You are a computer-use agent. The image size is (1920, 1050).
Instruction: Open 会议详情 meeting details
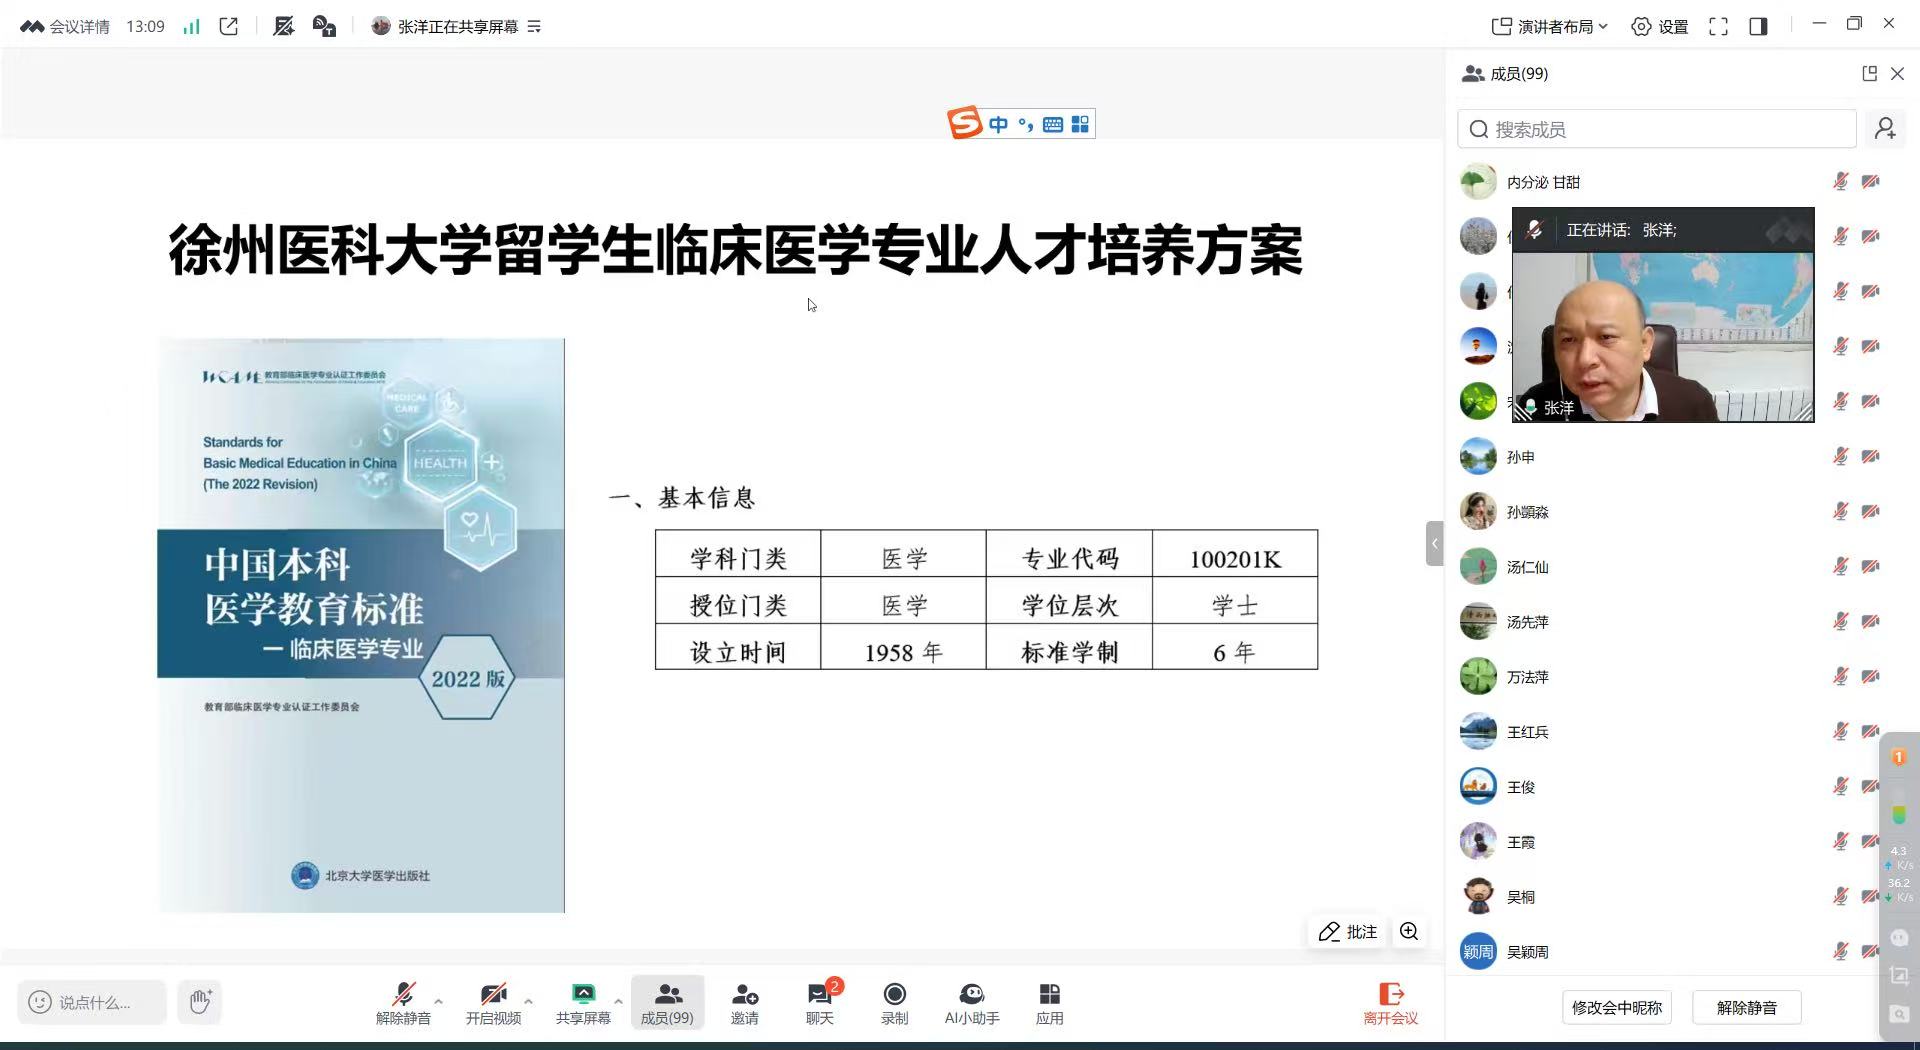pos(66,27)
